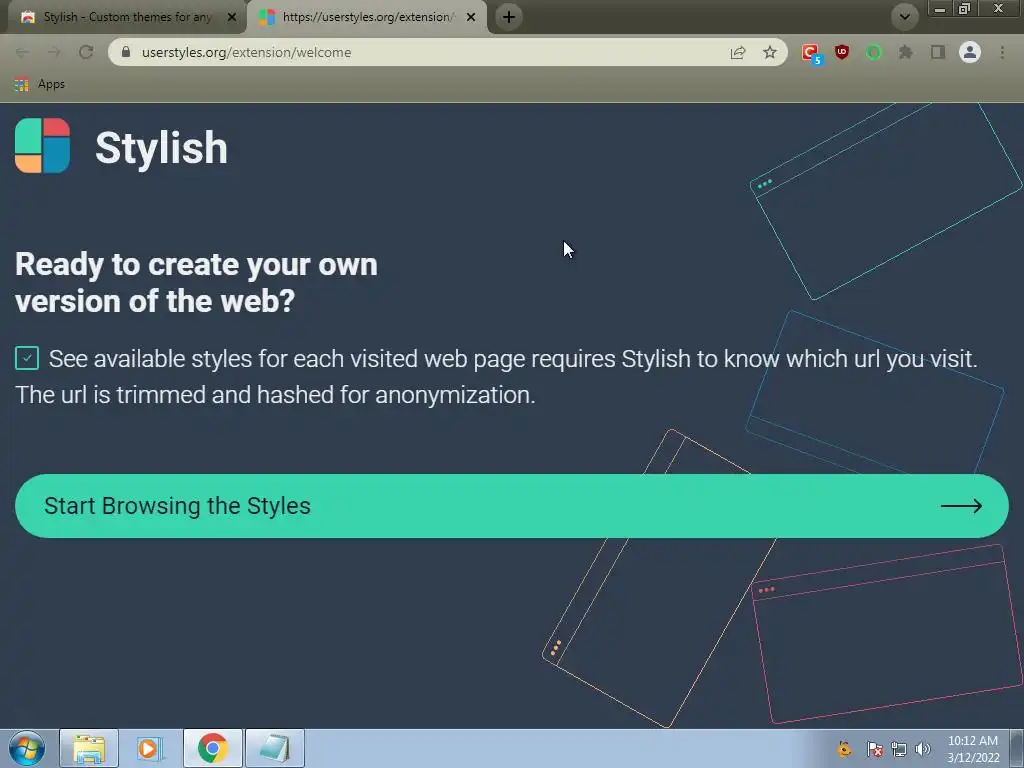Screen dimensions: 1024x768
Task: Close the userstyles.org extension tab
Action: (x=471, y=17)
